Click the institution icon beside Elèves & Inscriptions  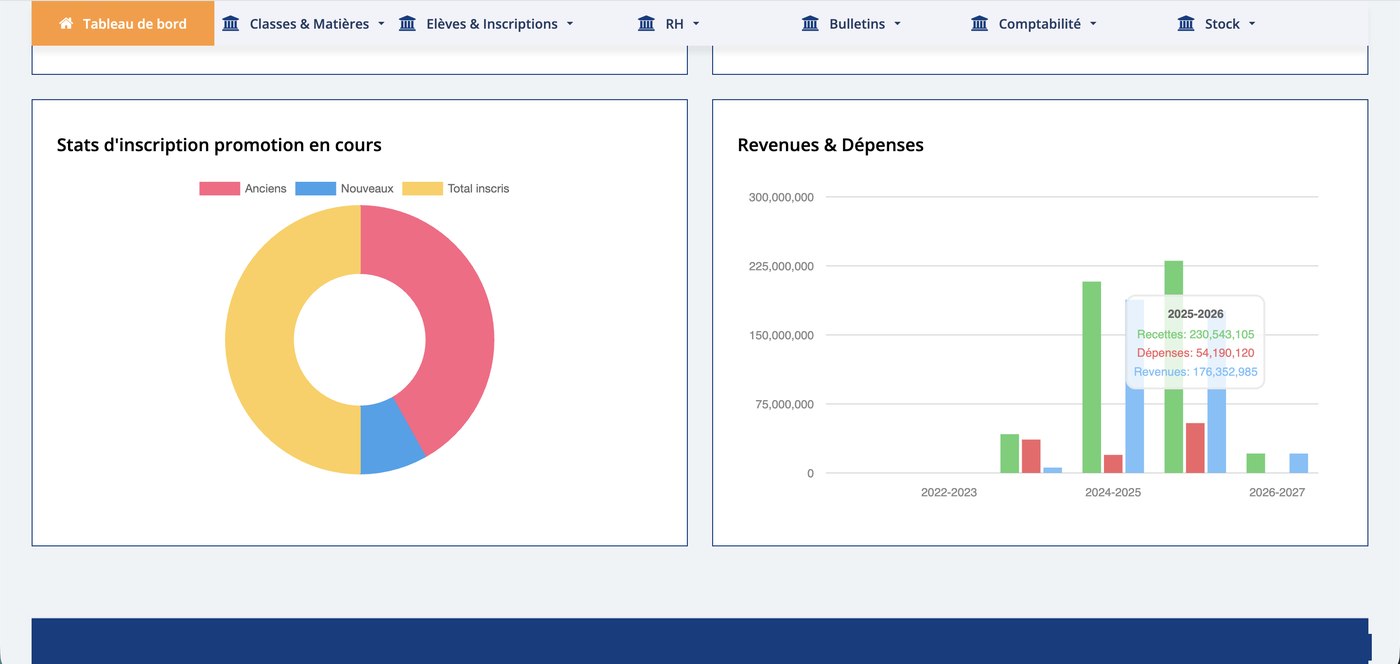tap(407, 23)
